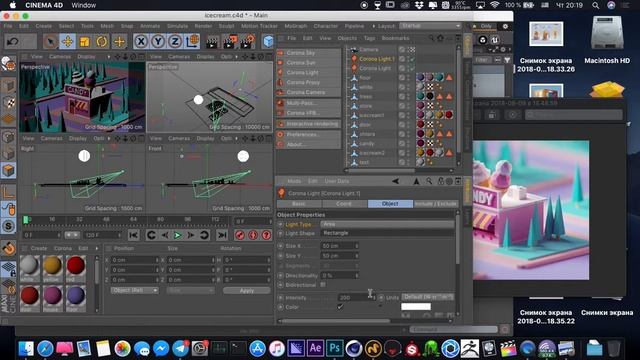Image resolution: width=640 pixels, height=360 pixels.
Task: Click the Undo arrow in the toolbar
Action: (13, 41)
